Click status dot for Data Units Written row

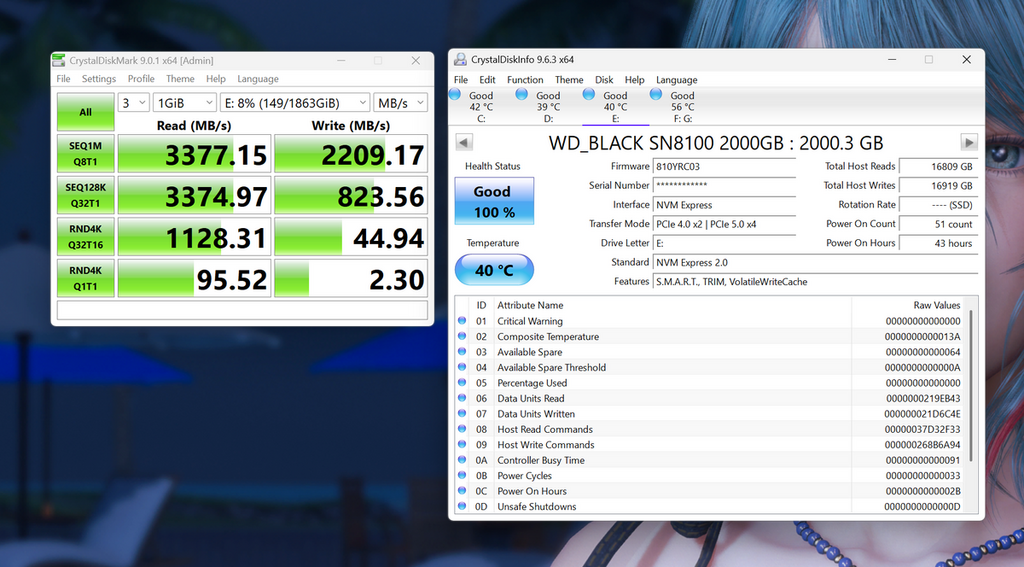(462, 413)
